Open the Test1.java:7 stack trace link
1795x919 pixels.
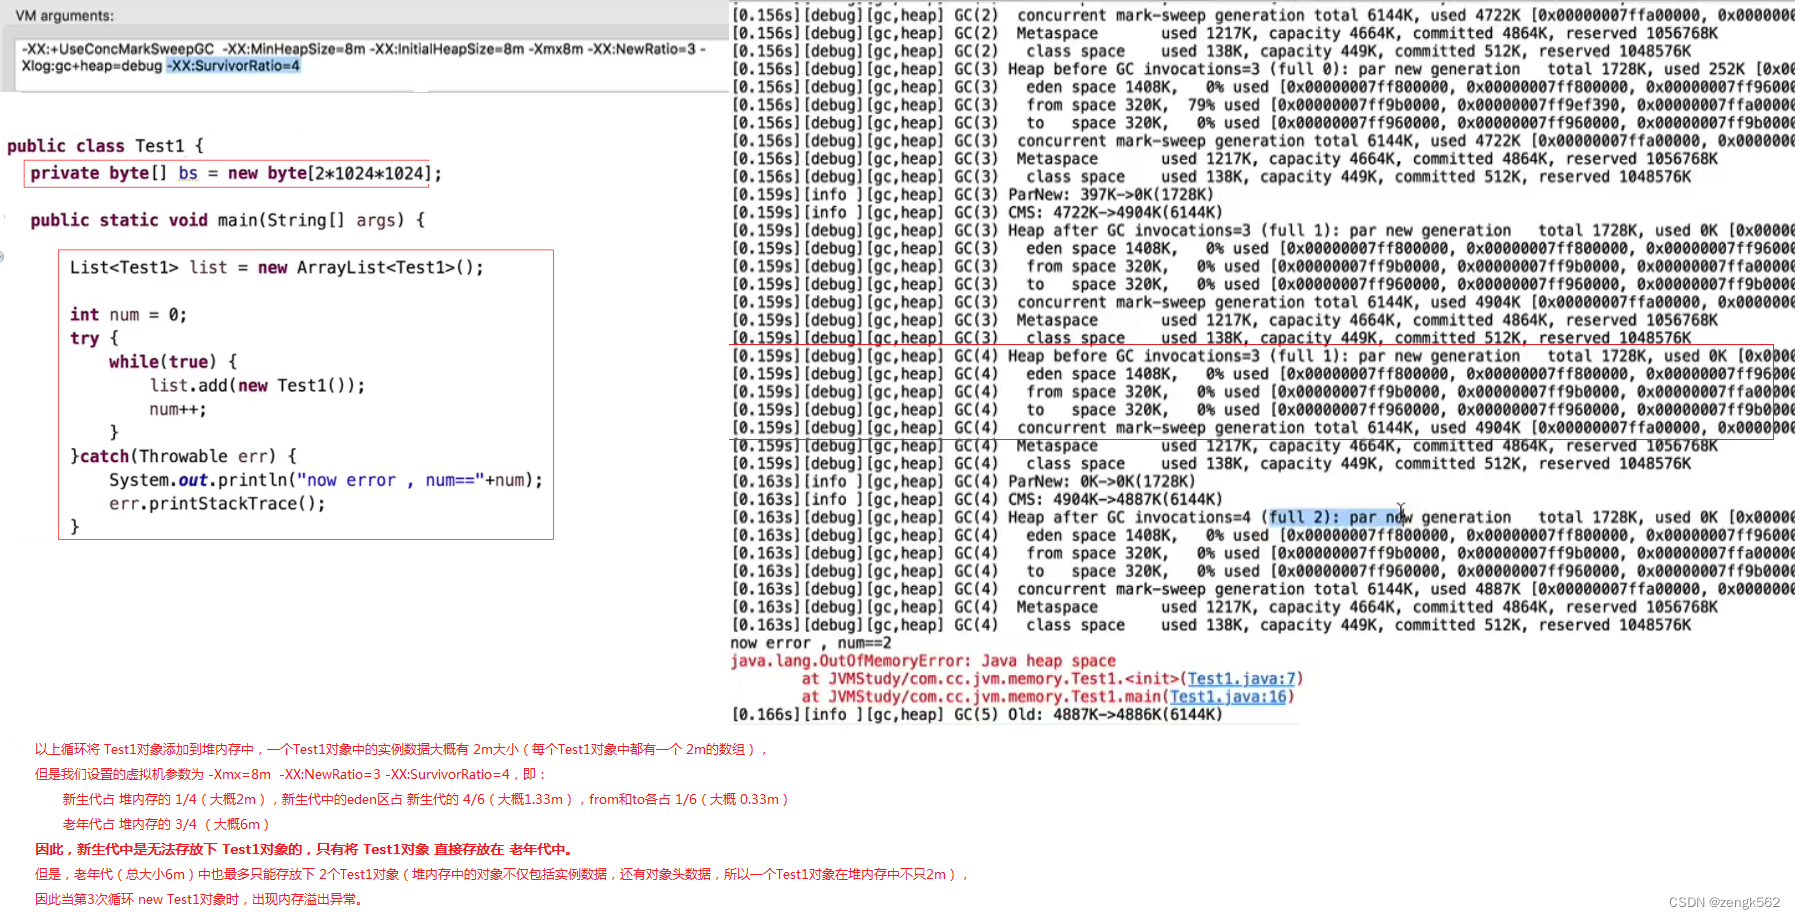point(1241,679)
